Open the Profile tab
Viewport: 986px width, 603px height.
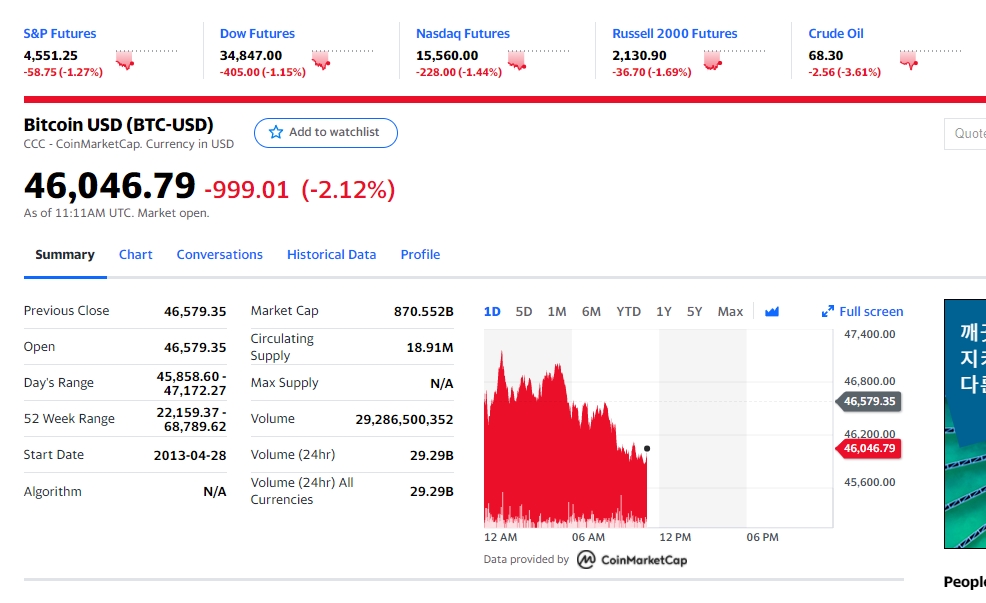click(x=420, y=255)
